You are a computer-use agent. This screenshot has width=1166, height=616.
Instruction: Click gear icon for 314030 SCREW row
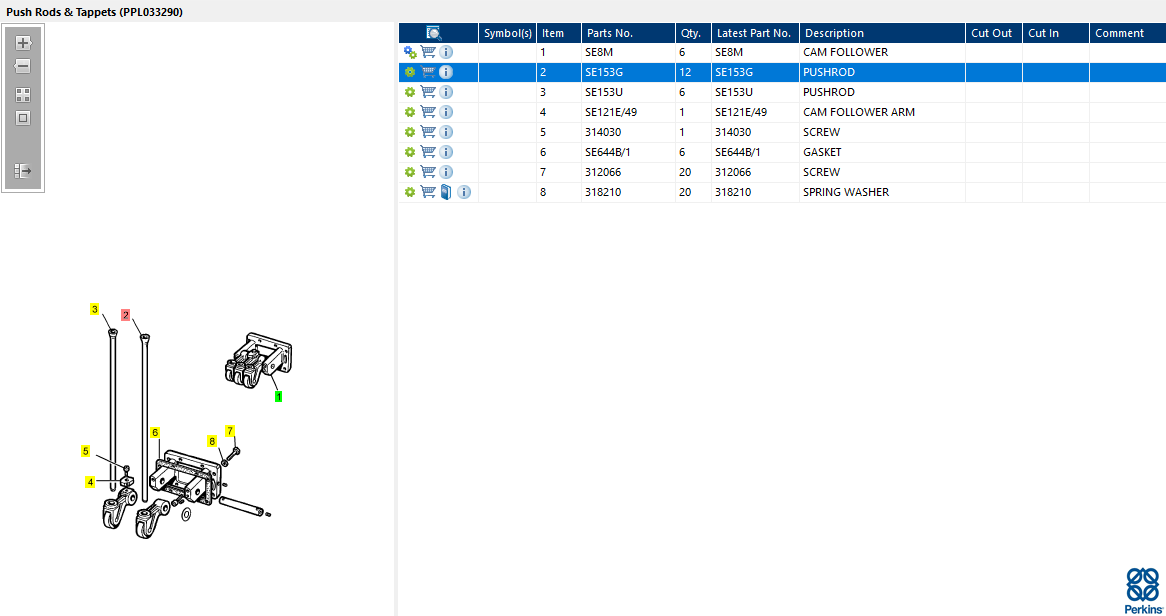pyautogui.click(x=410, y=132)
